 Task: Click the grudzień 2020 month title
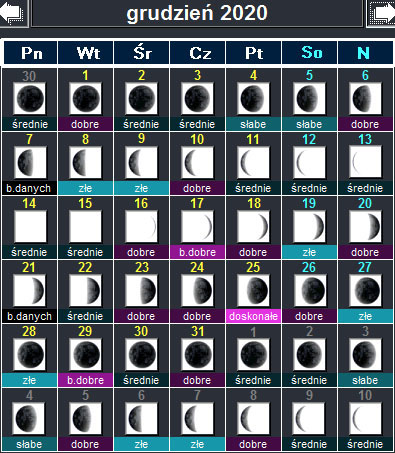tap(197, 13)
